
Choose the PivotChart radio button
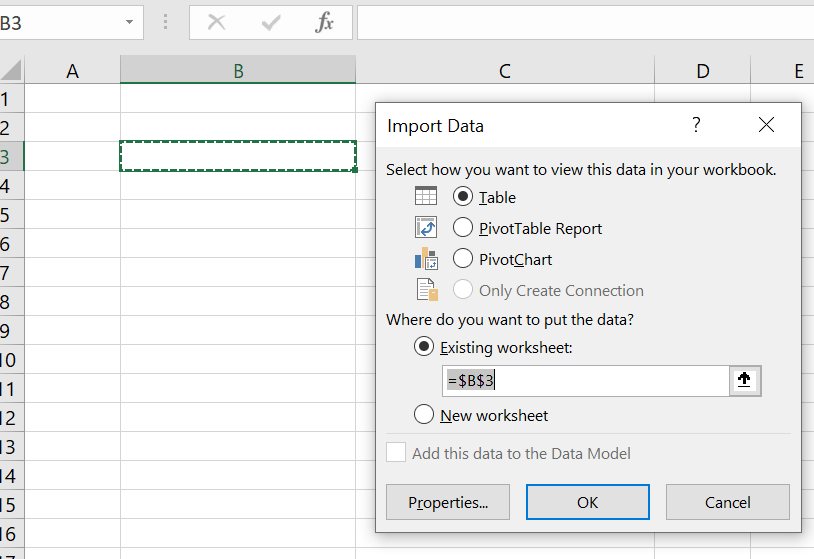463,258
